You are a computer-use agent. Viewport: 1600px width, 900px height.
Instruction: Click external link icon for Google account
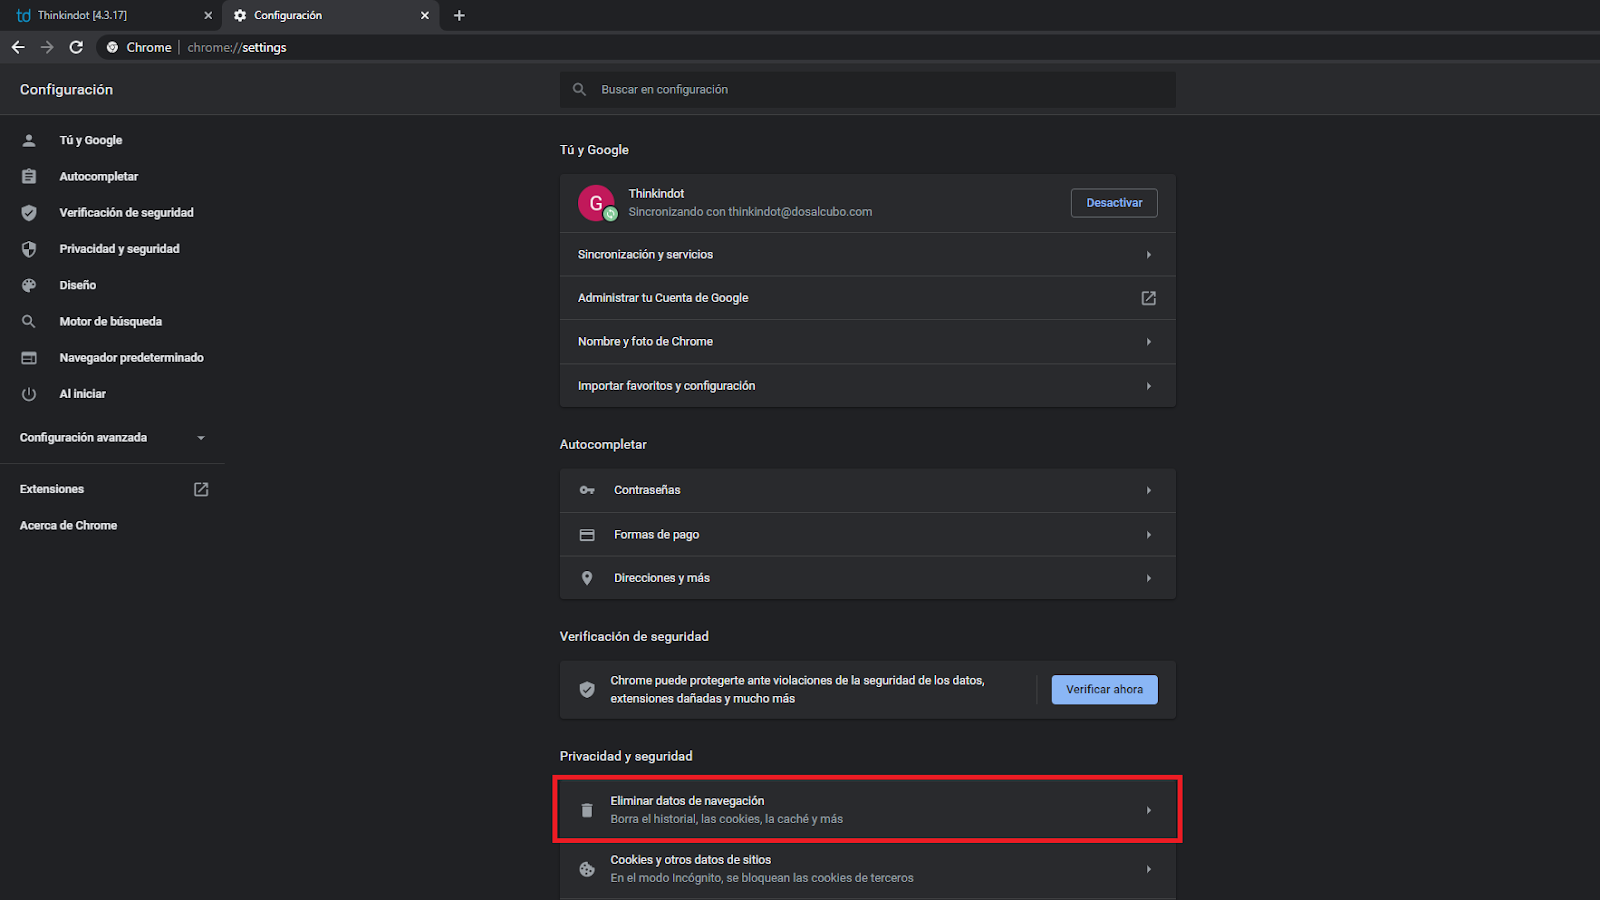1148,298
